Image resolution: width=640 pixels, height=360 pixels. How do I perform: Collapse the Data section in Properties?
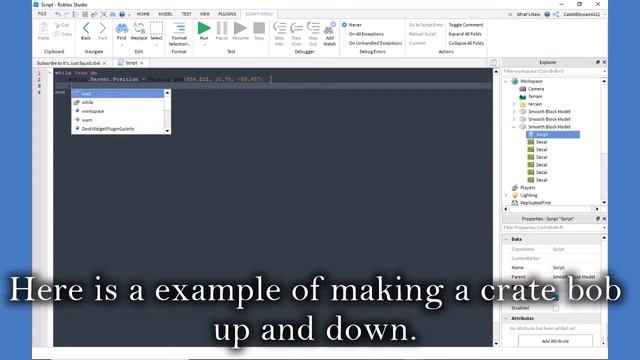506,239
